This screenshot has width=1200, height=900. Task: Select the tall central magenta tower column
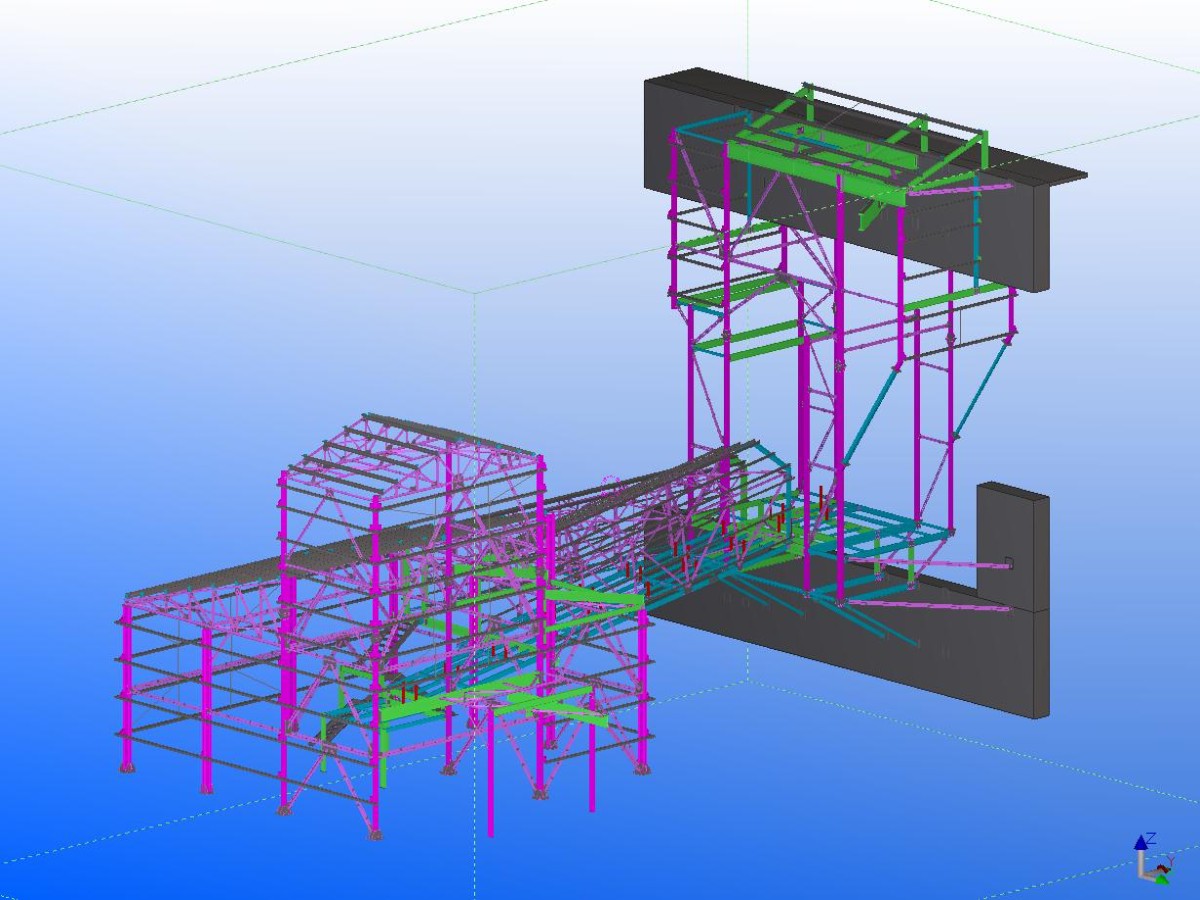click(839, 400)
